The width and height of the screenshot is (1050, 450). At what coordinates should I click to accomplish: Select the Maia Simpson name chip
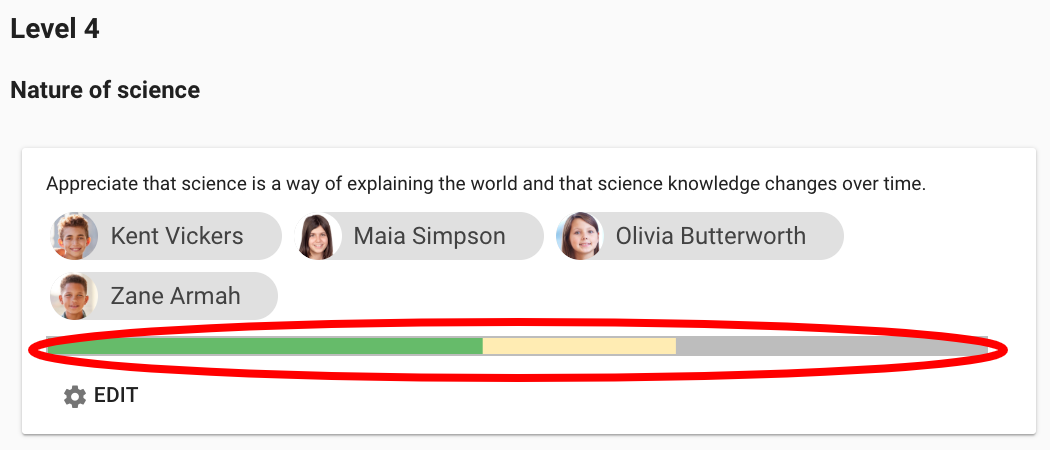coord(430,236)
